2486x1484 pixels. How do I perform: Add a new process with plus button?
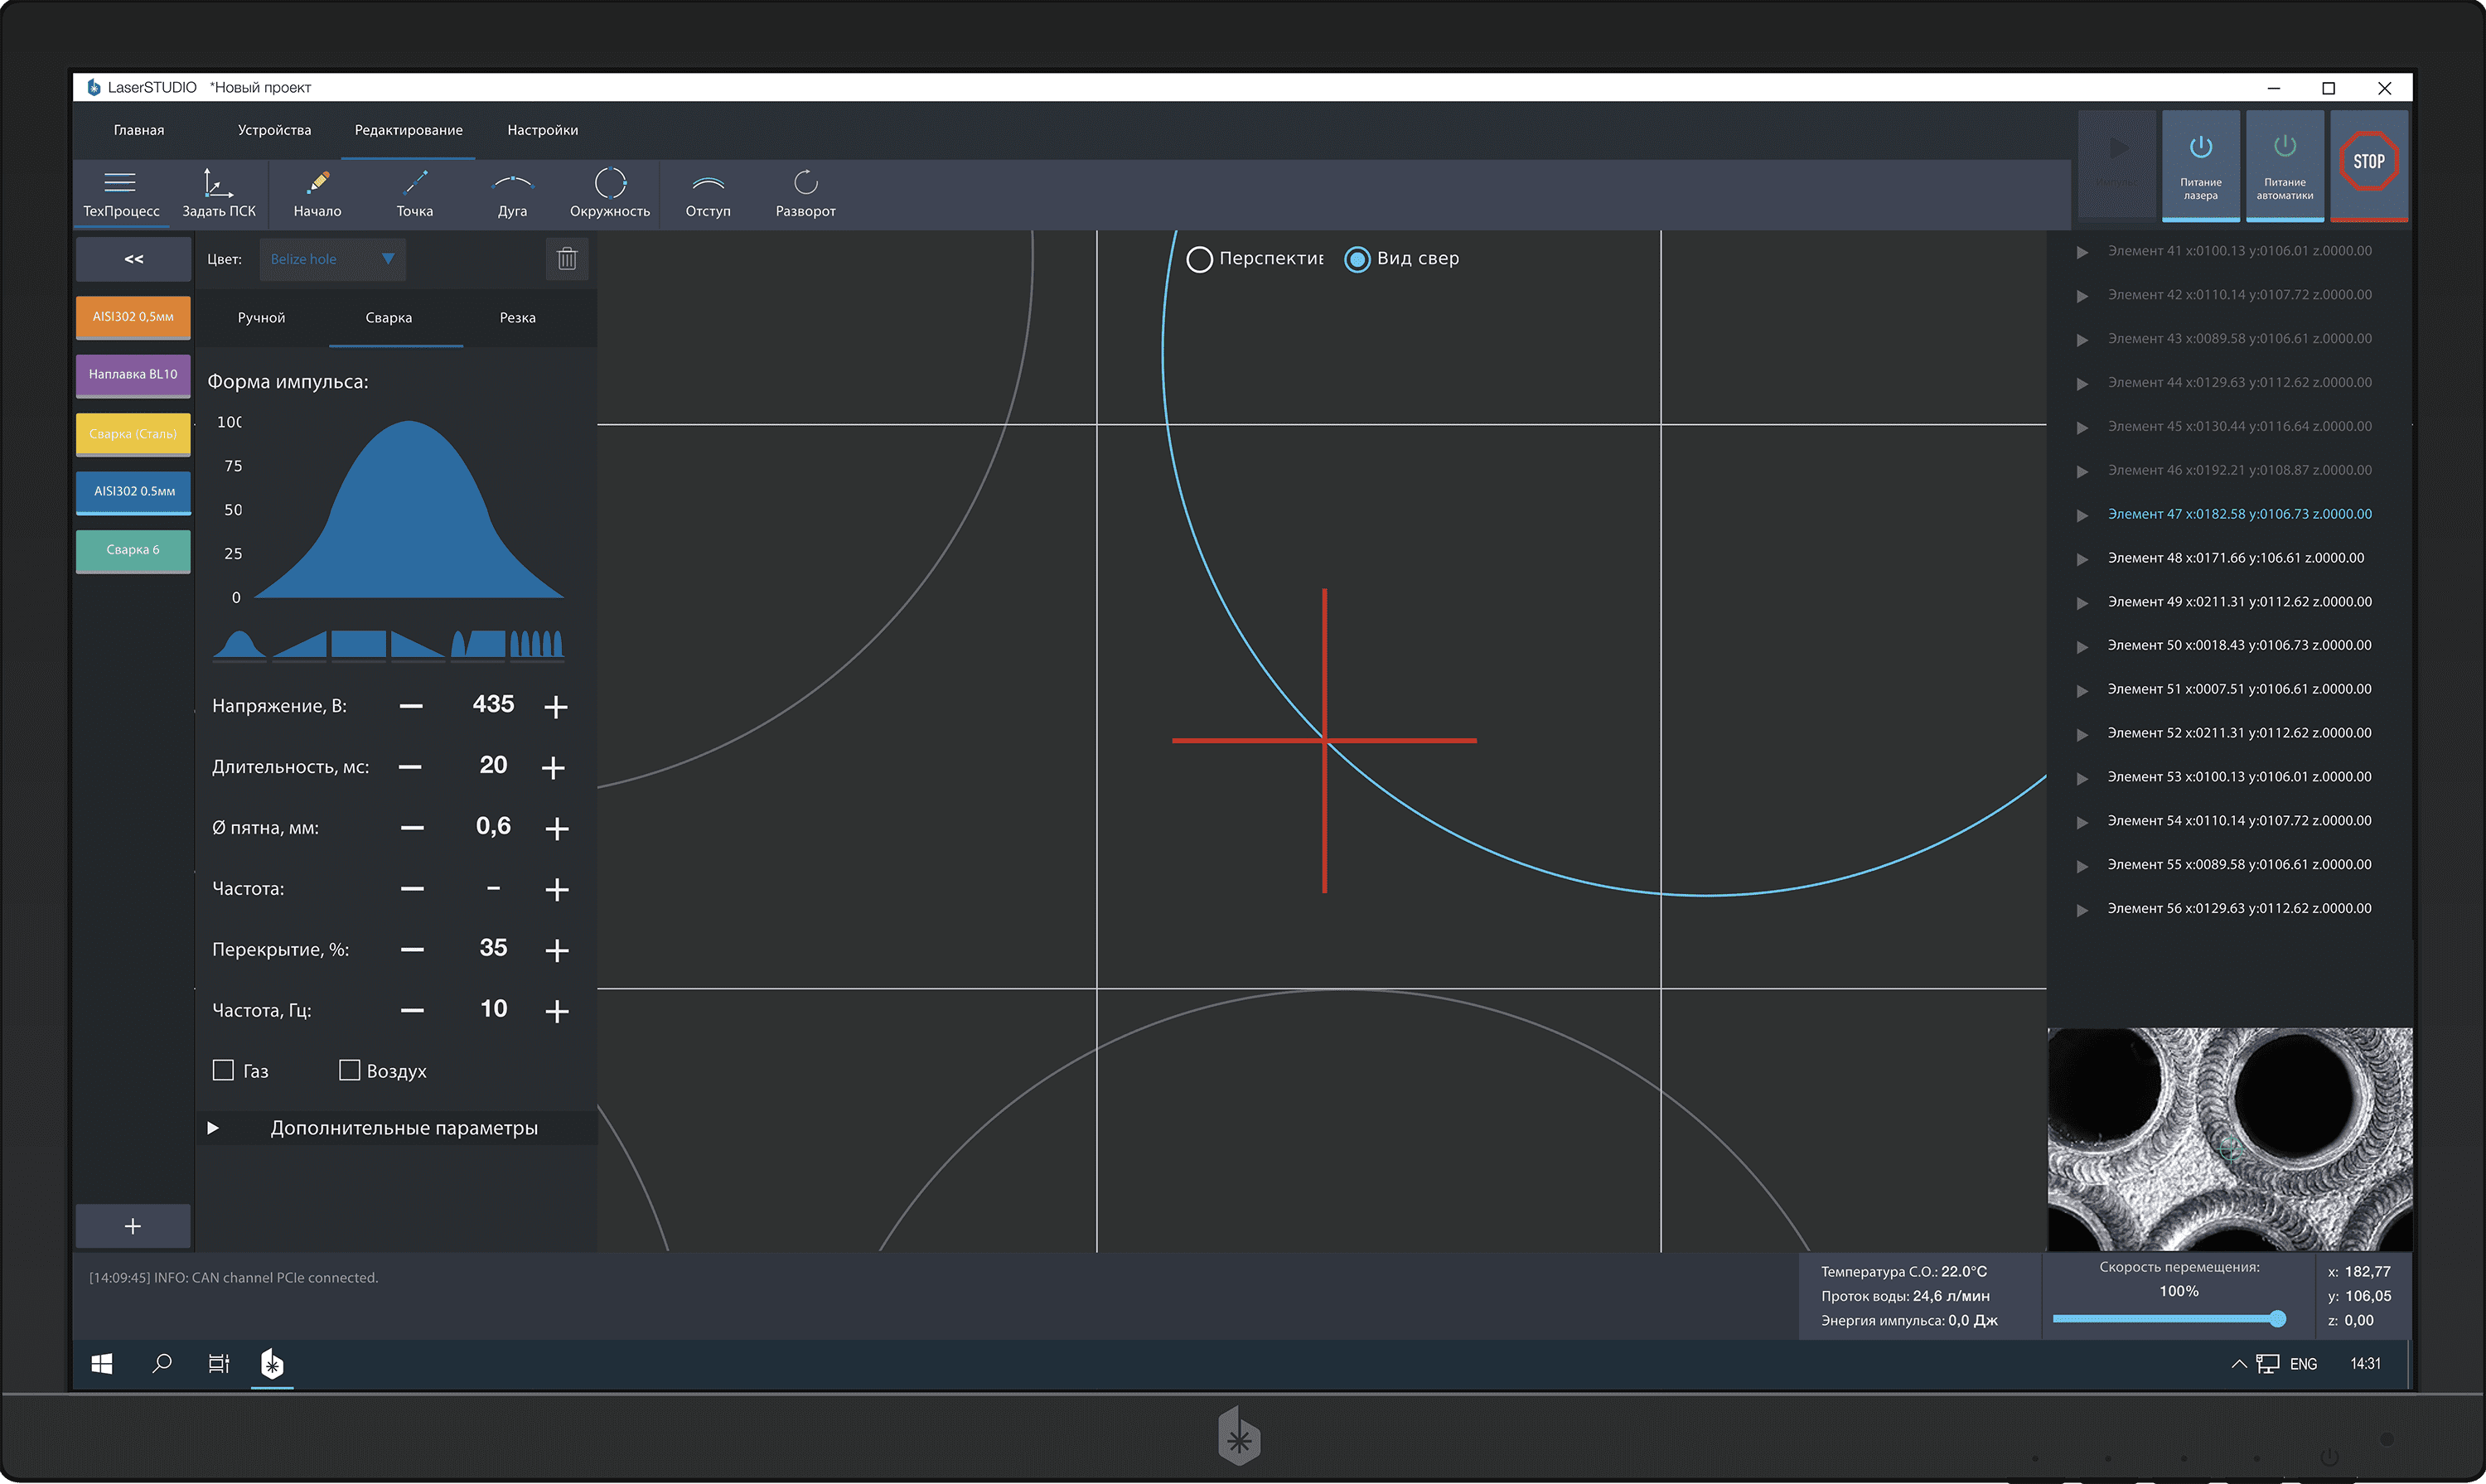133,1226
